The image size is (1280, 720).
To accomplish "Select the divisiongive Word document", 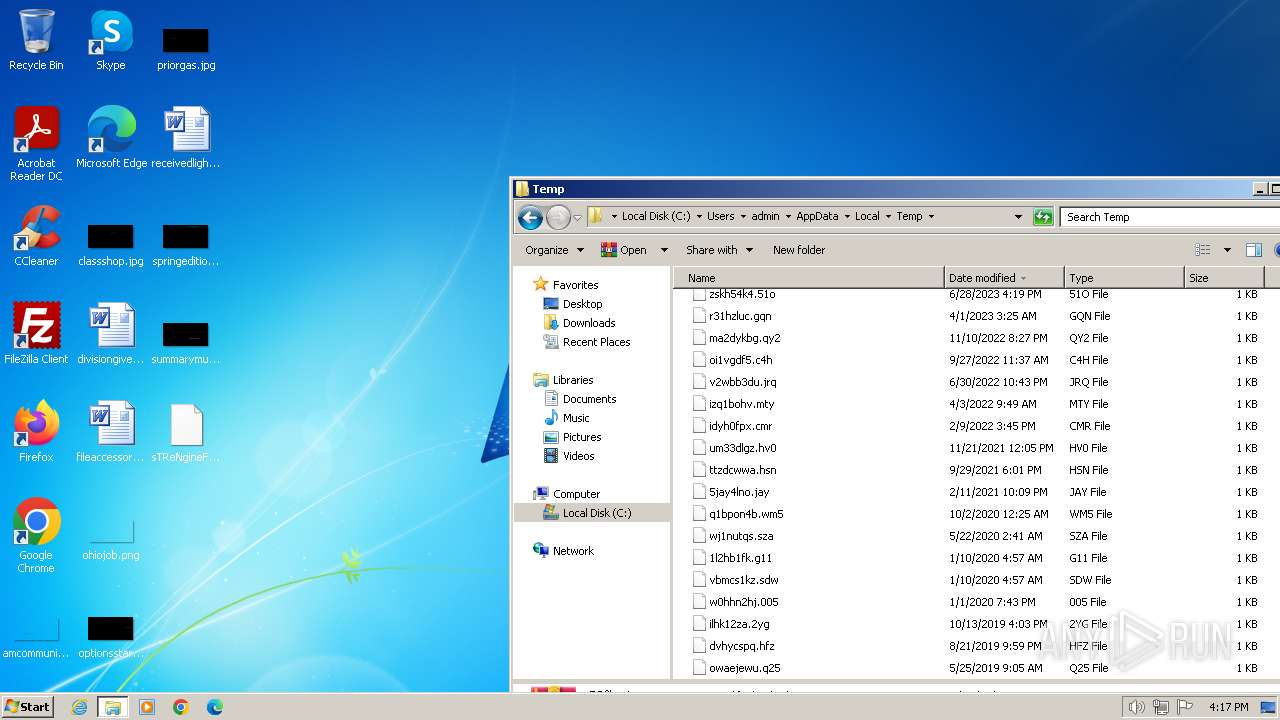I will tap(111, 333).
